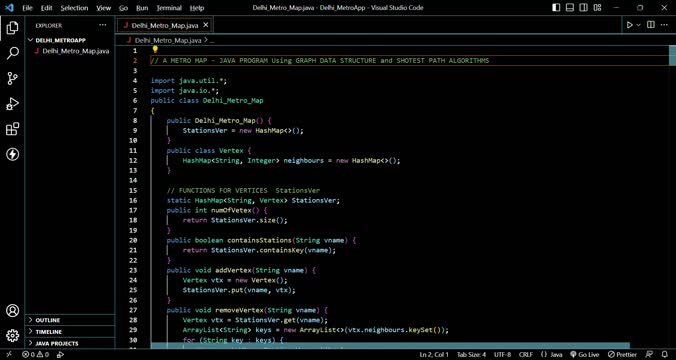Open the feedback icon in status bar

point(649,354)
